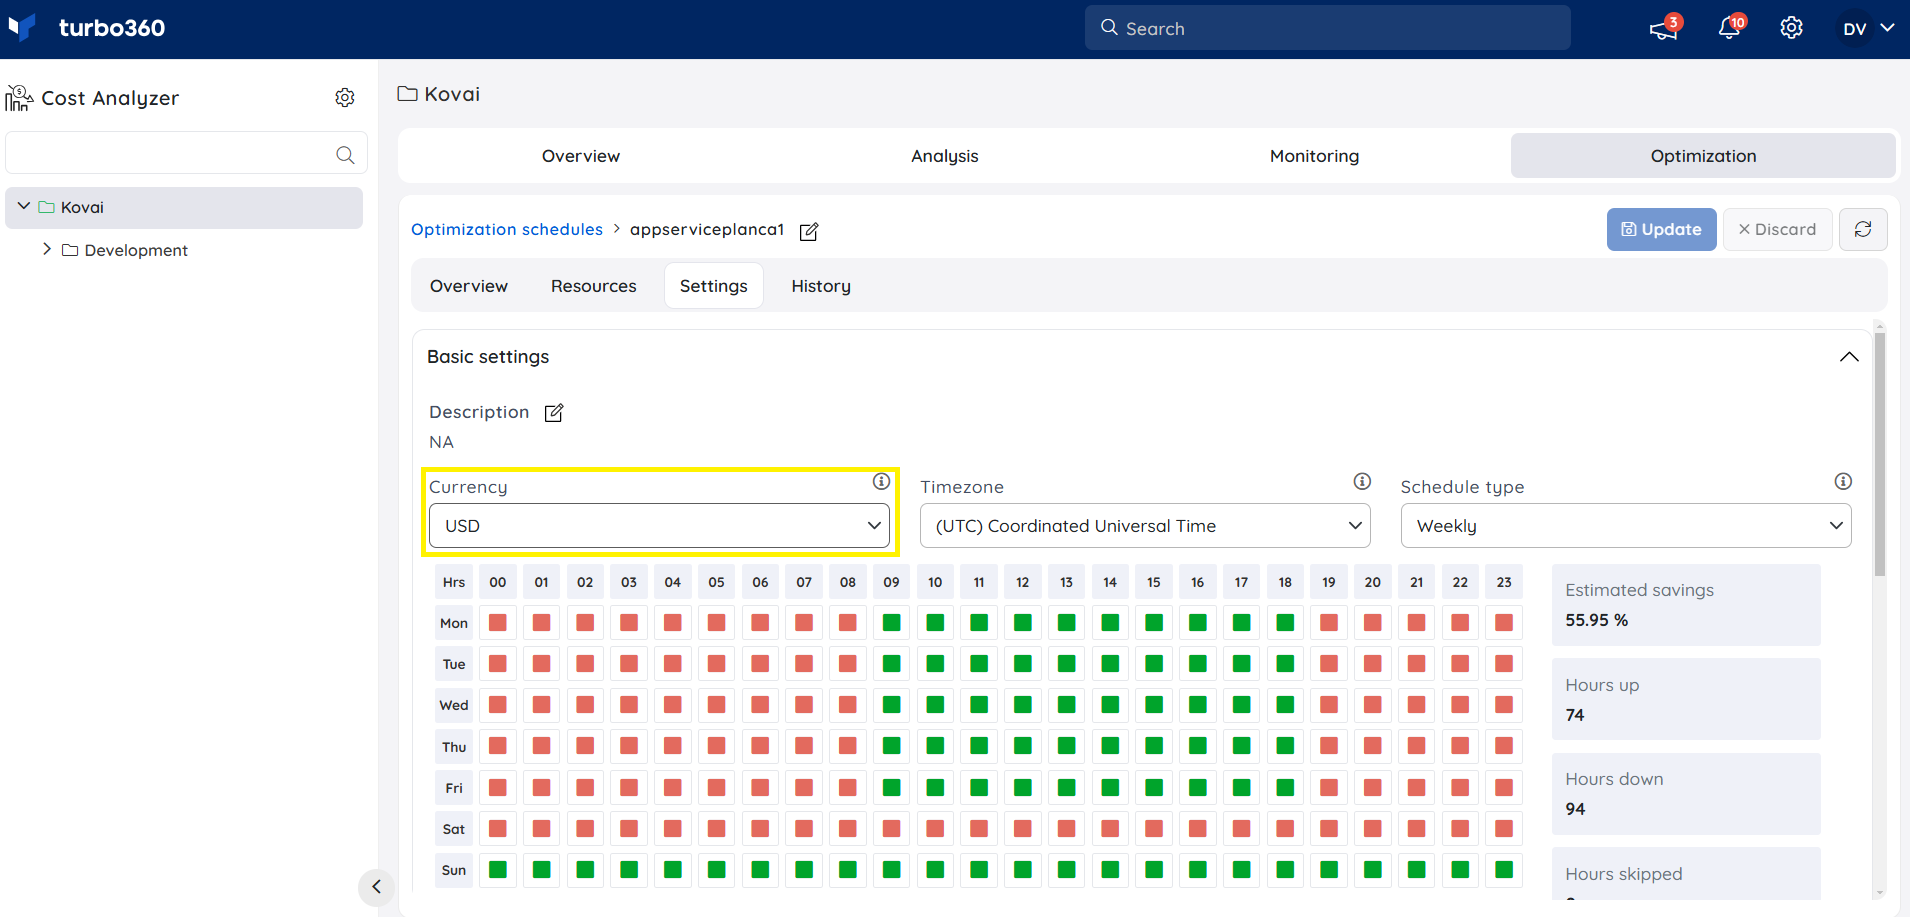Toggle Monday 09 hour cell
This screenshot has width=1910, height=917.
tap(891, 623)
